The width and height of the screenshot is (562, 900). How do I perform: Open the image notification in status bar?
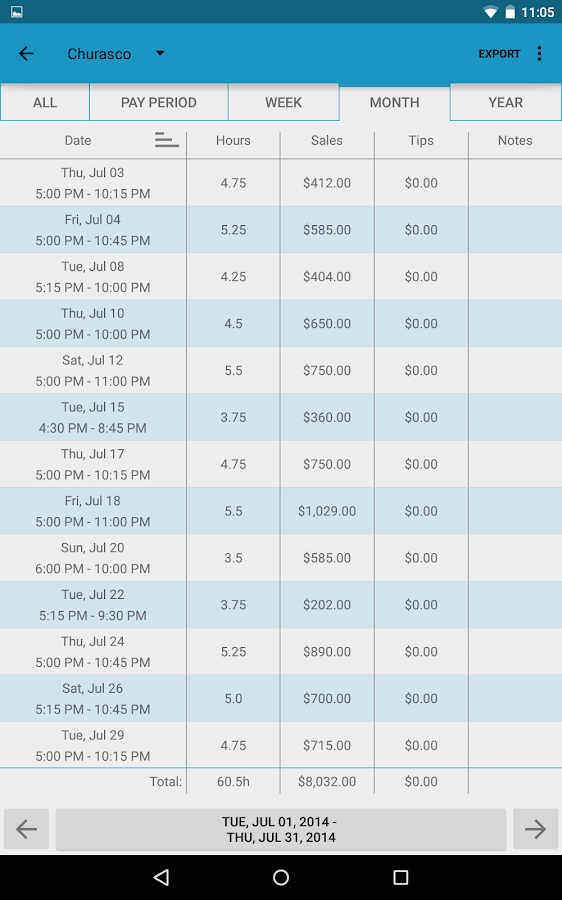[x=17, y=12]
